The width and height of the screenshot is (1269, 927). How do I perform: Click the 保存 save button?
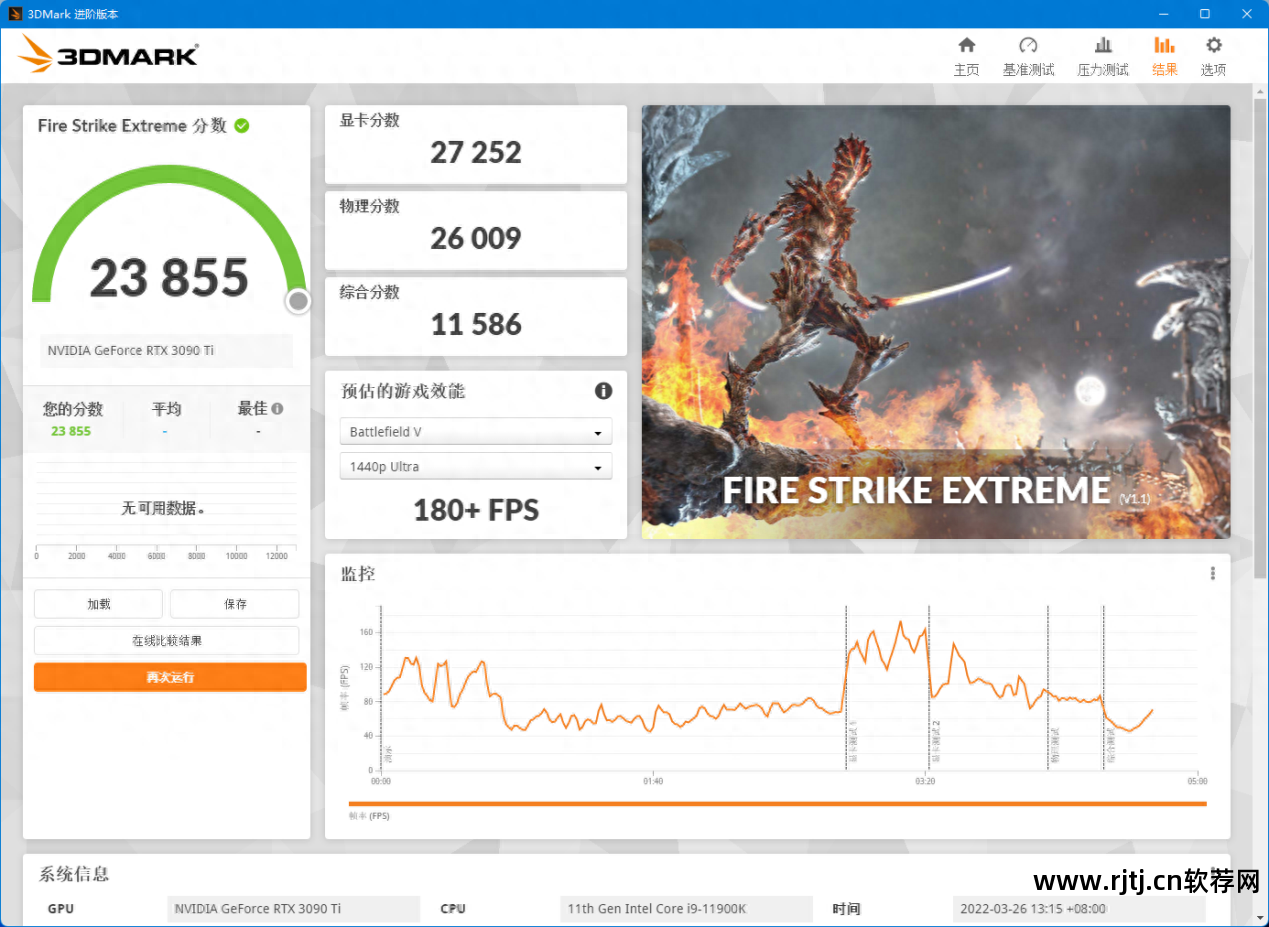click(235, 604)
